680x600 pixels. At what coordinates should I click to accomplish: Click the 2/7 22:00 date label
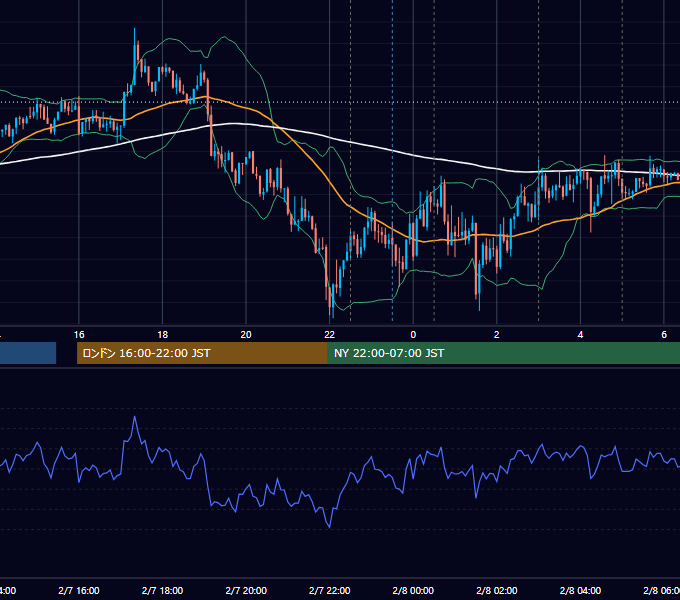pos(330,590)
